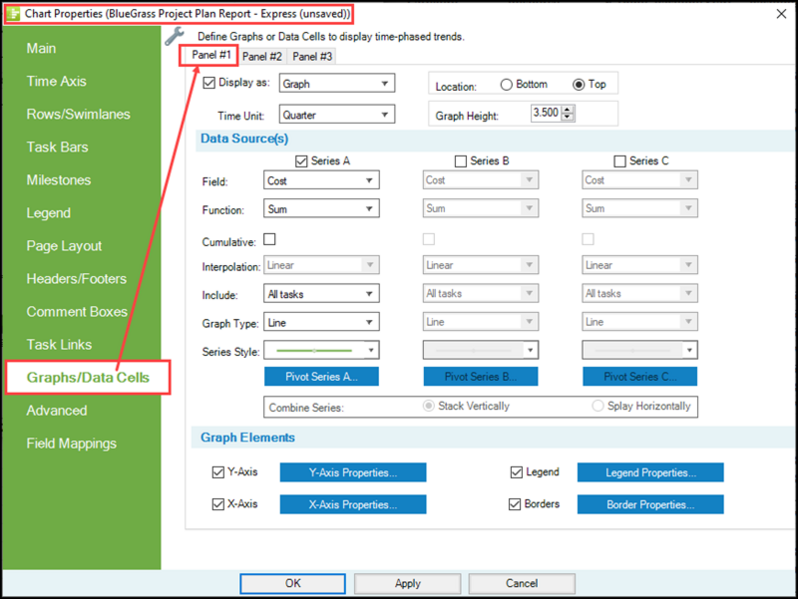Open the Main section
Image resolution: width=798 pixels, height=599 pixels.
tap(41, 48)
